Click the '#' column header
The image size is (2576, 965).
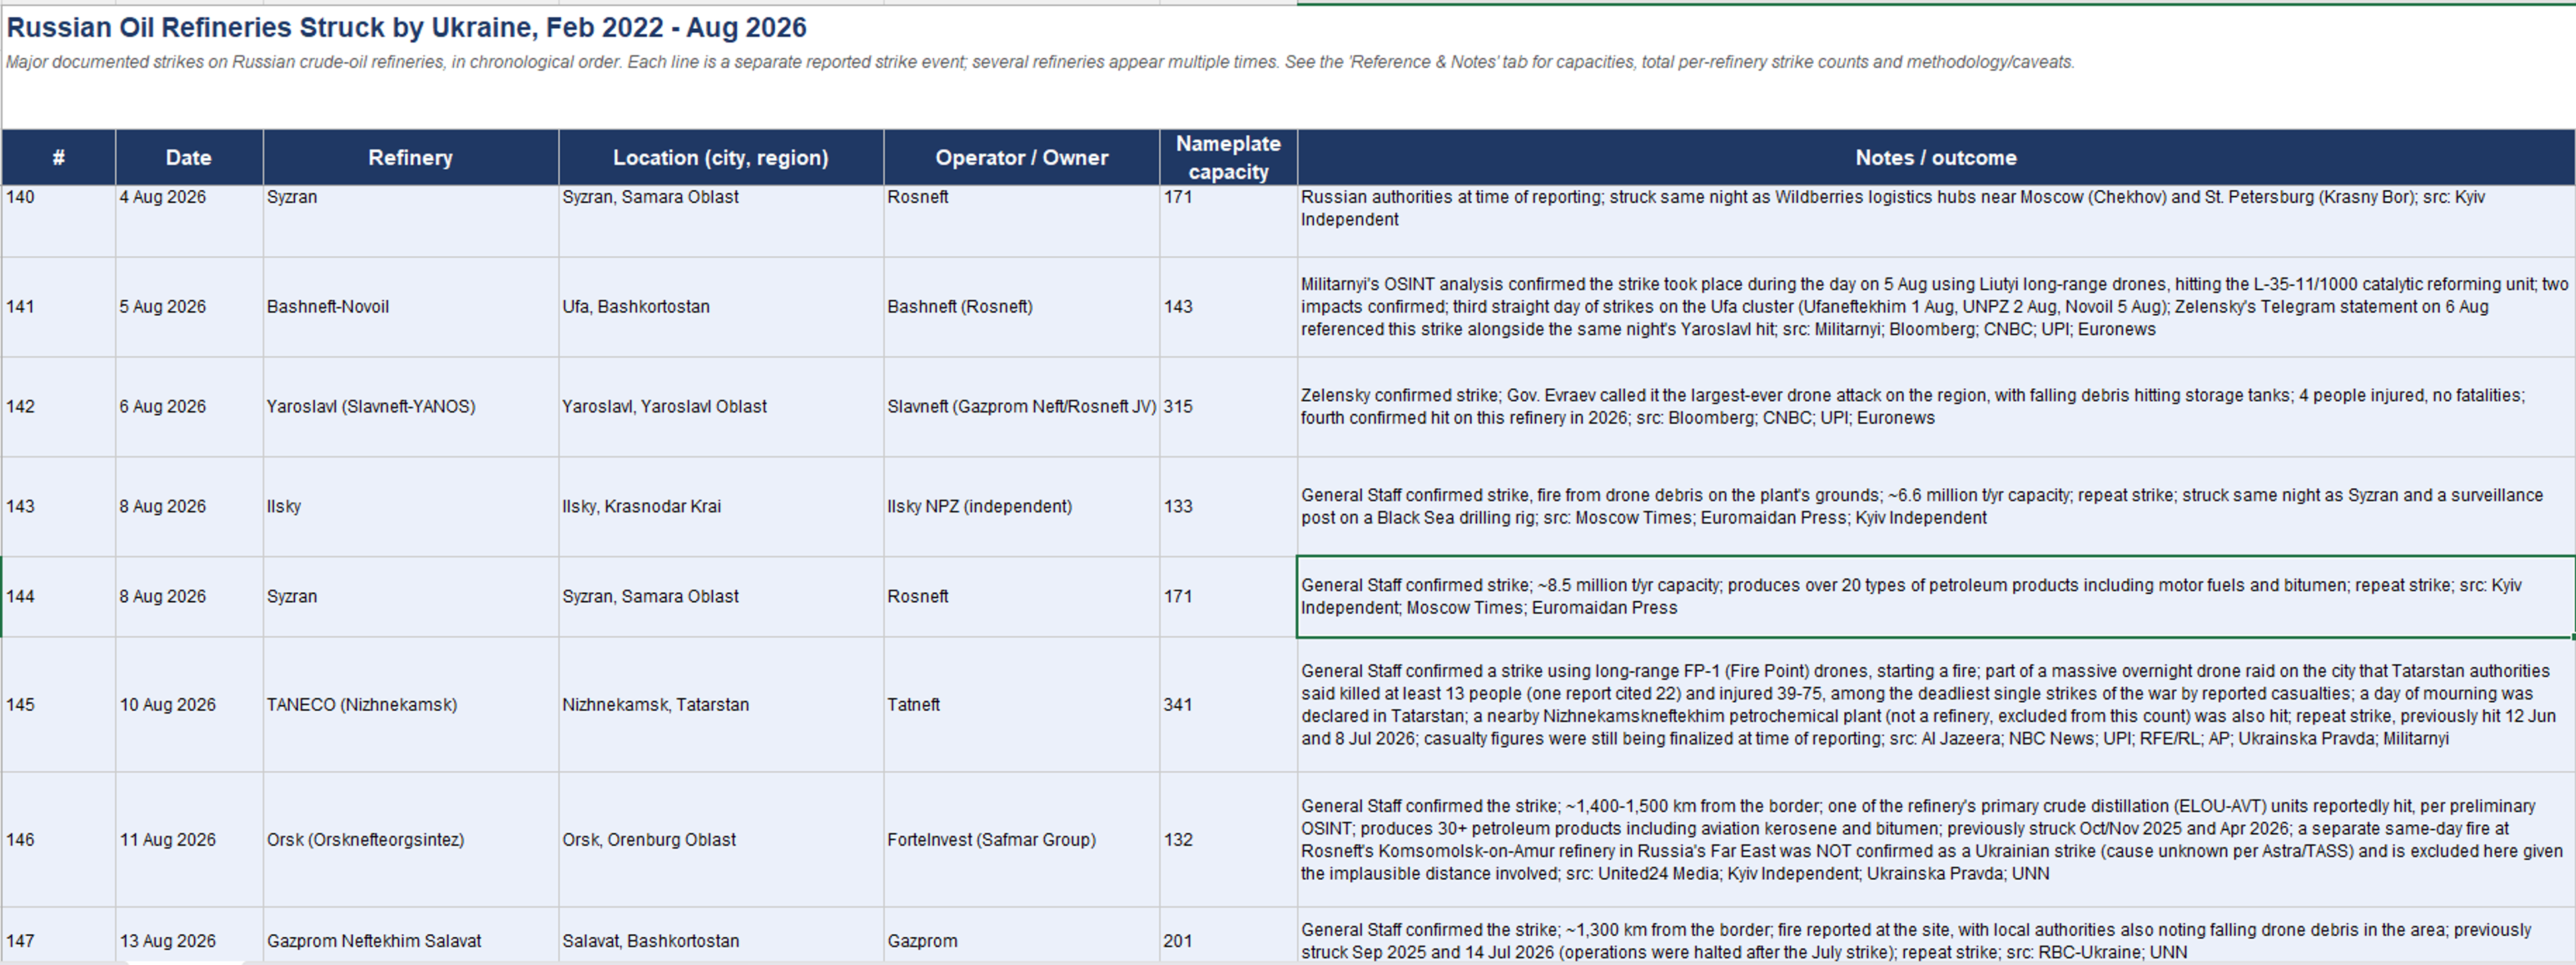(x=59, y=157)
